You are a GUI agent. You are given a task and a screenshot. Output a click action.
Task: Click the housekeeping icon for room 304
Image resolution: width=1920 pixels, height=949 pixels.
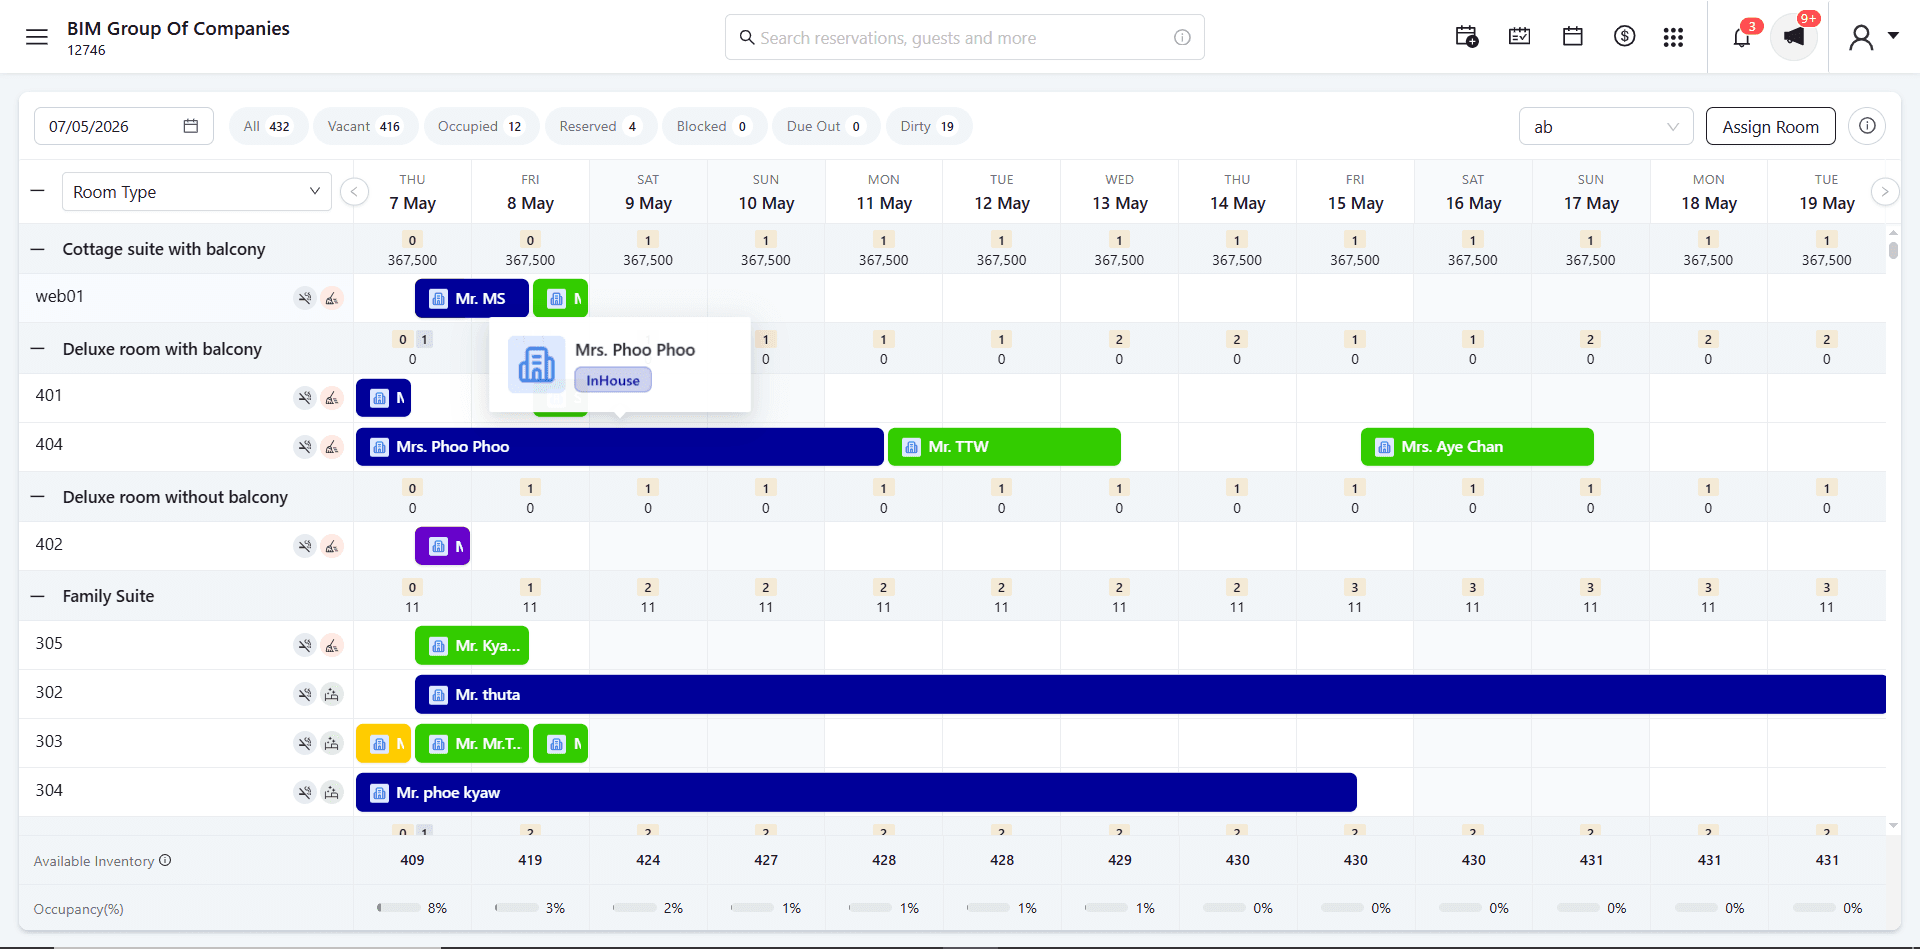click(x=332, y=792)
